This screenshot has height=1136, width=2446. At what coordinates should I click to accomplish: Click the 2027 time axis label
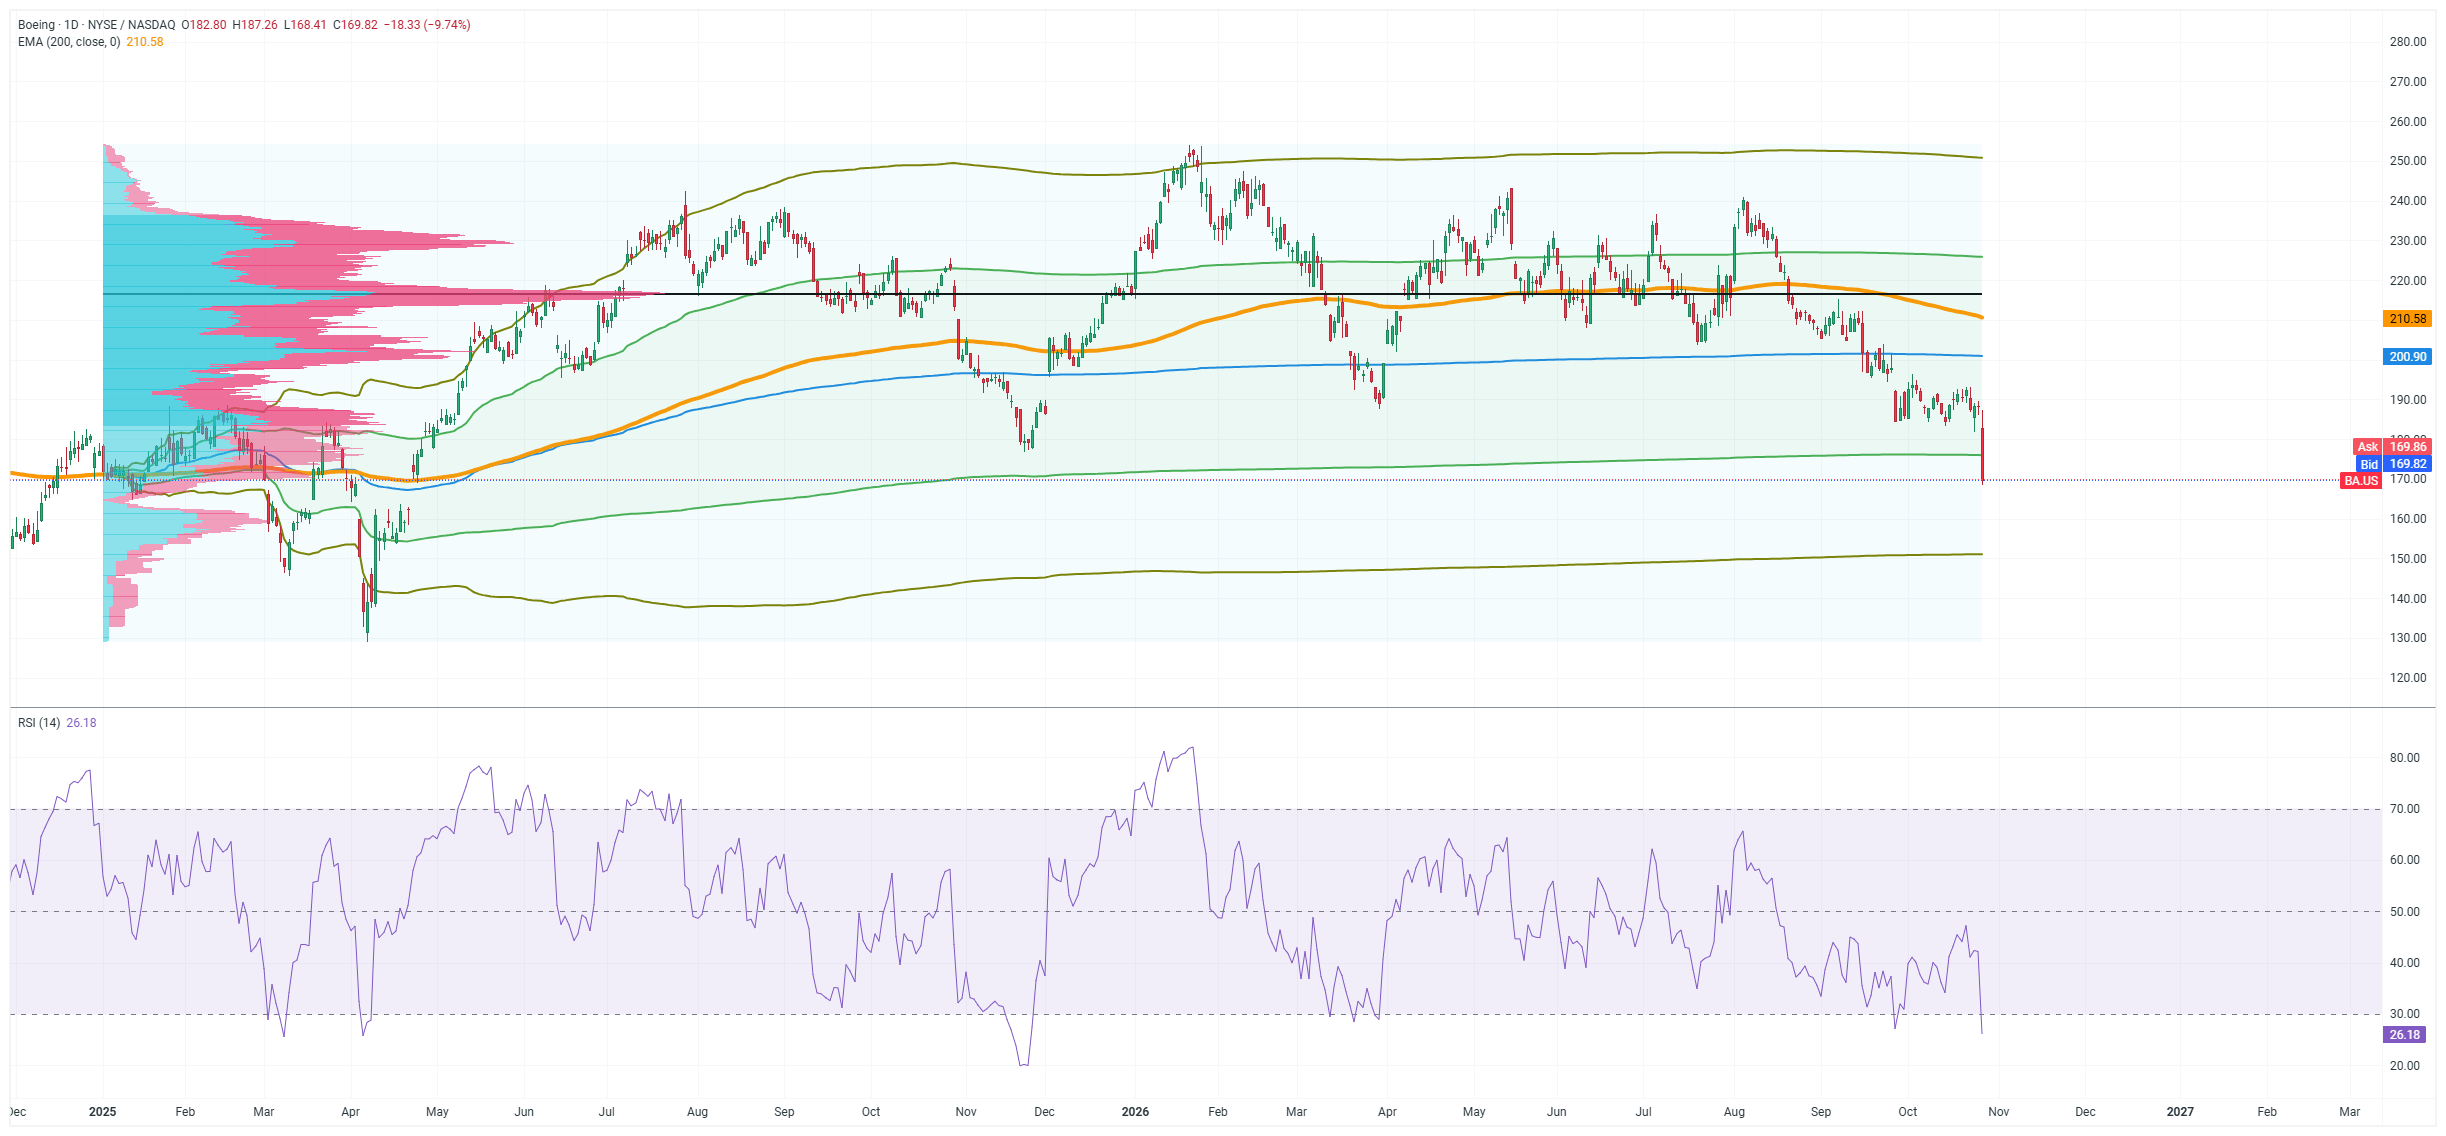tap(2180, 1112)
